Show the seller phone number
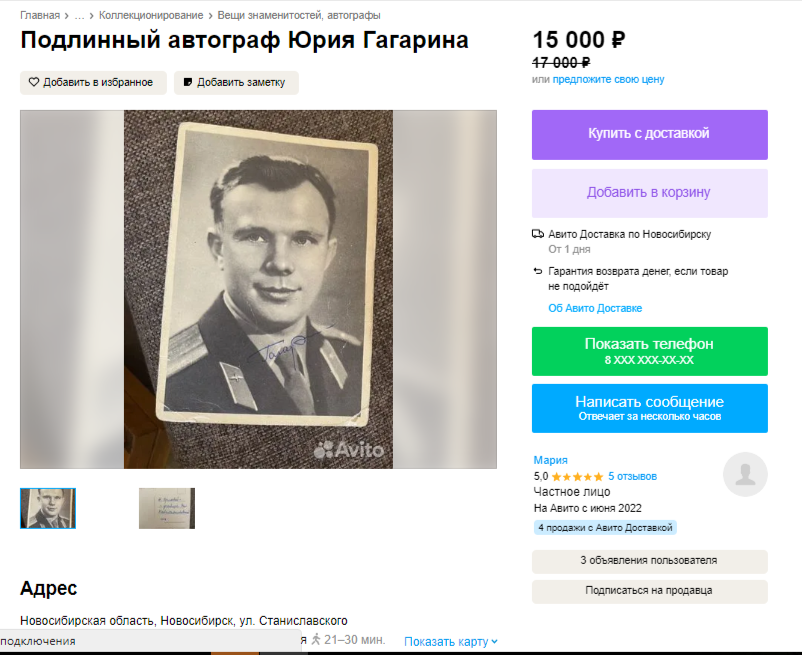This screenshot has height=655, width=802. [650, 351]
